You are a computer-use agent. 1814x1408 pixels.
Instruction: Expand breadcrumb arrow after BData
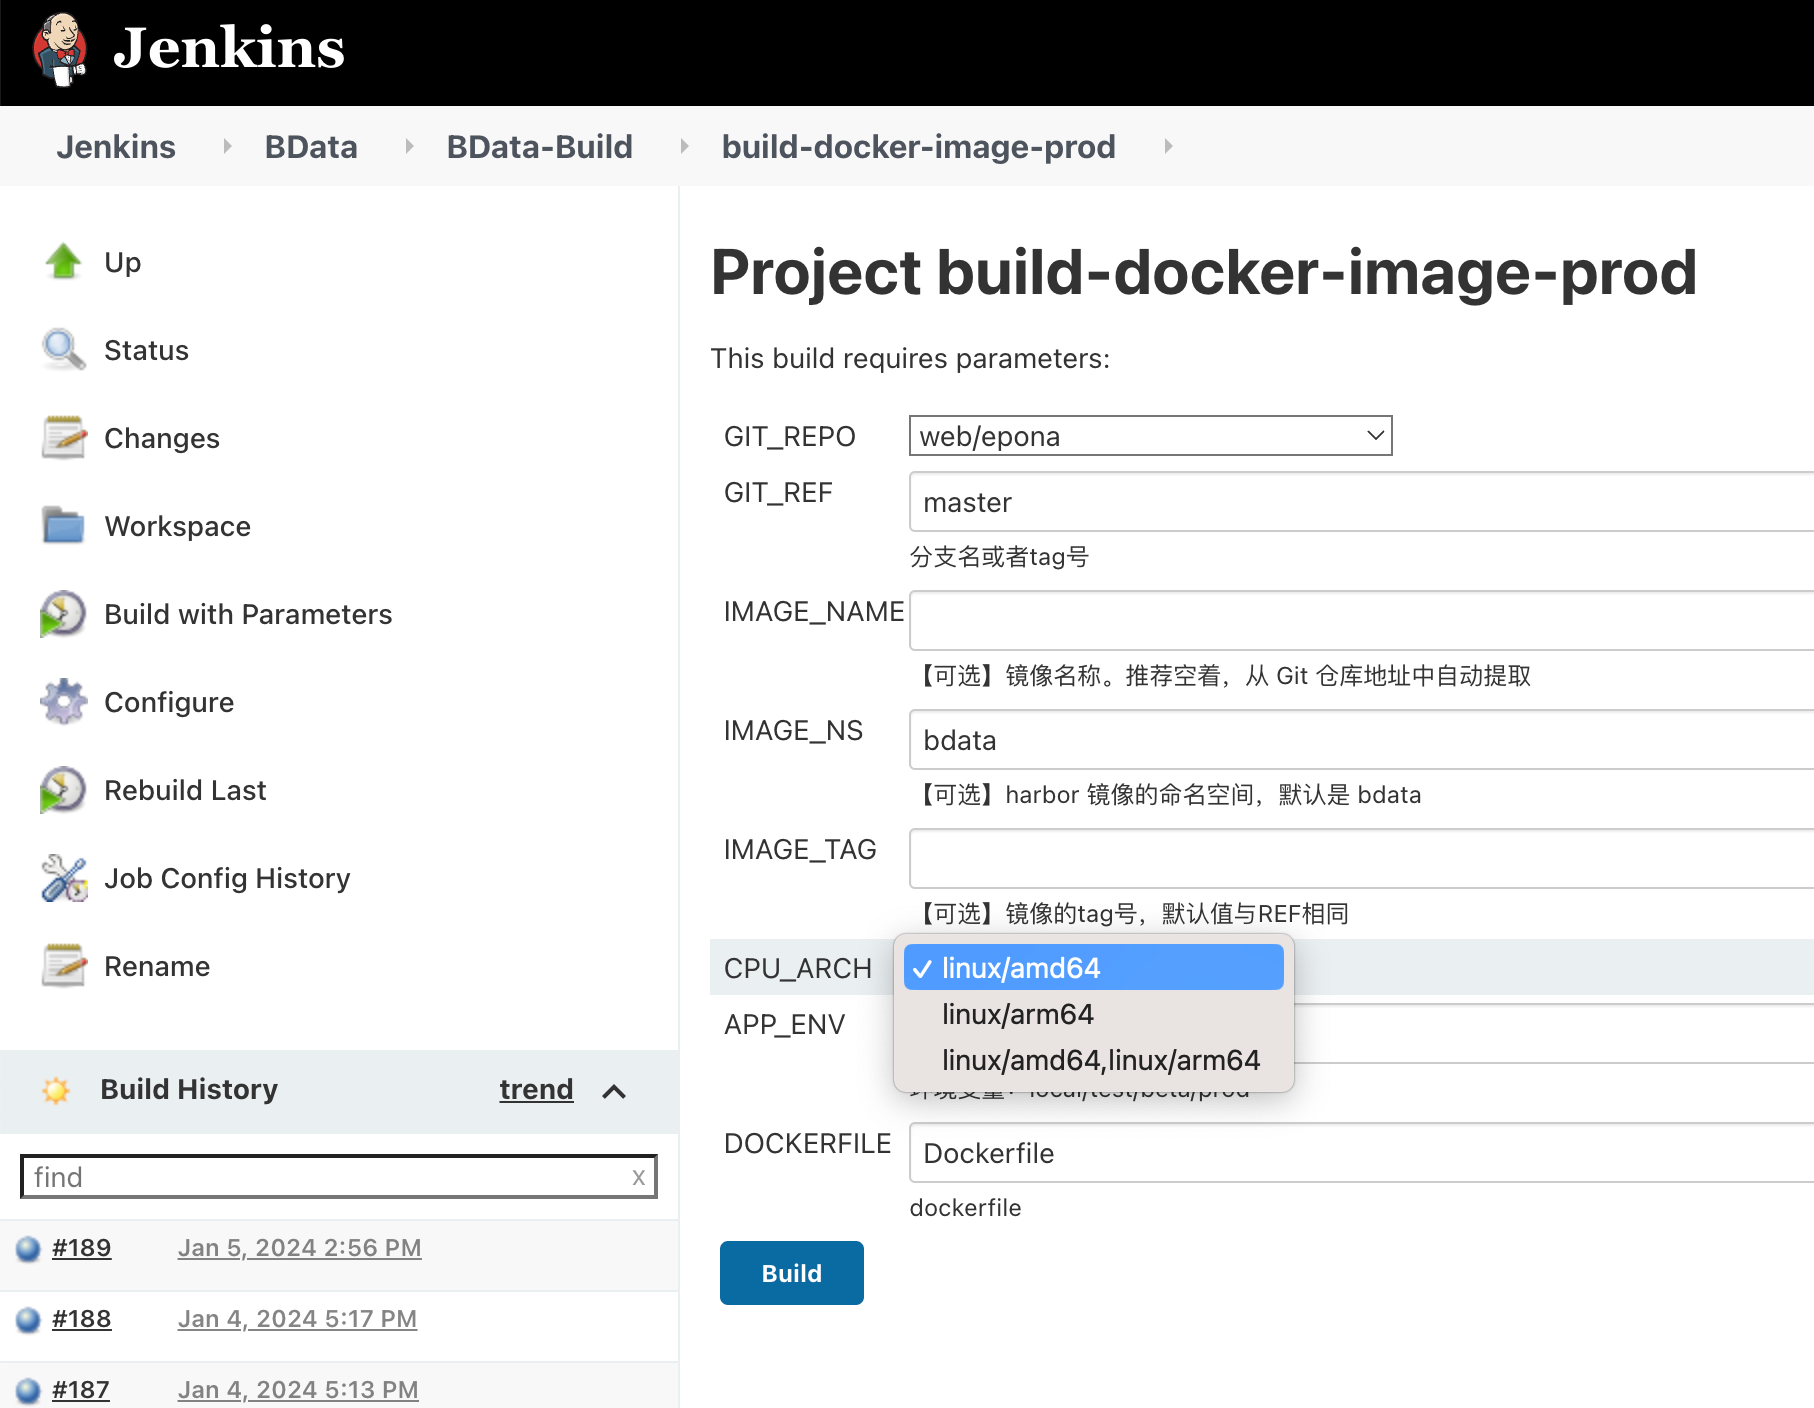coord(409,146)
